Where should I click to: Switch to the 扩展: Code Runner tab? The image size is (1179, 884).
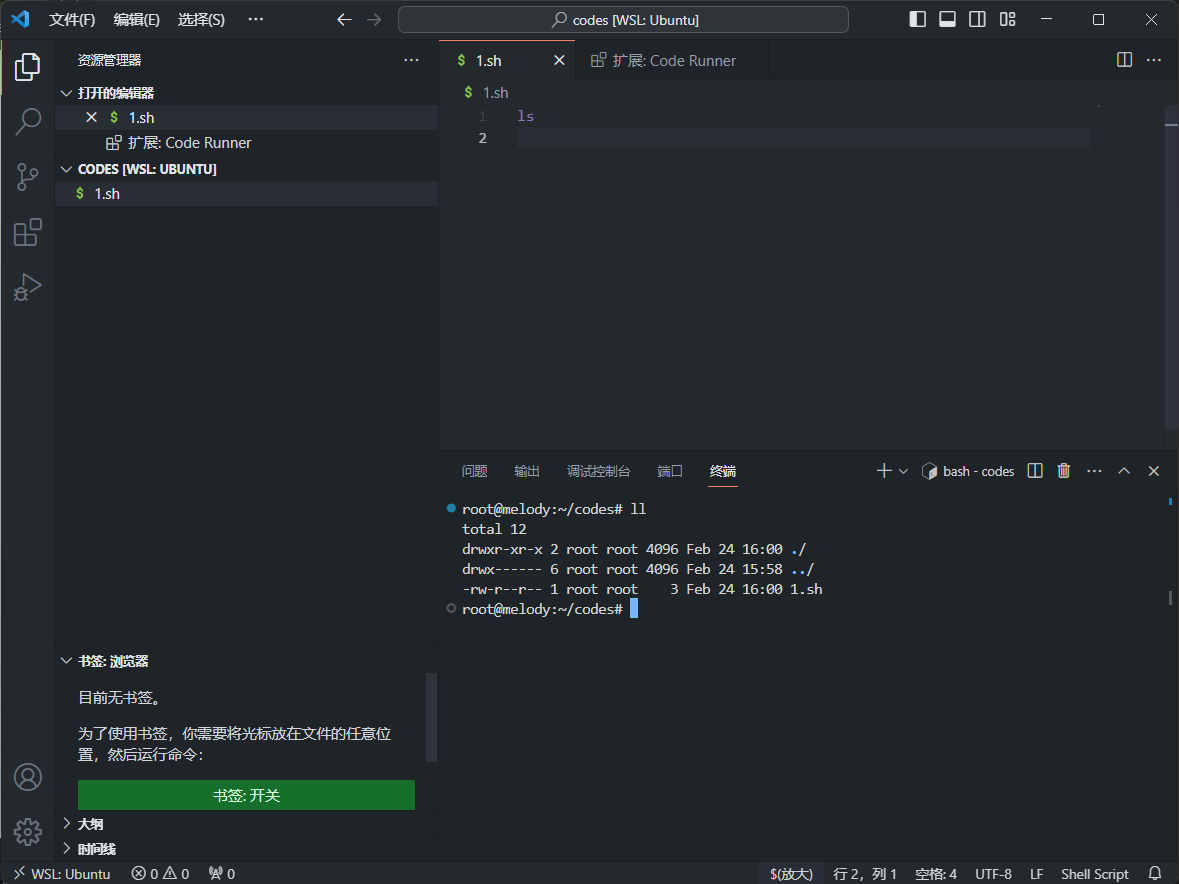[673, 61]
